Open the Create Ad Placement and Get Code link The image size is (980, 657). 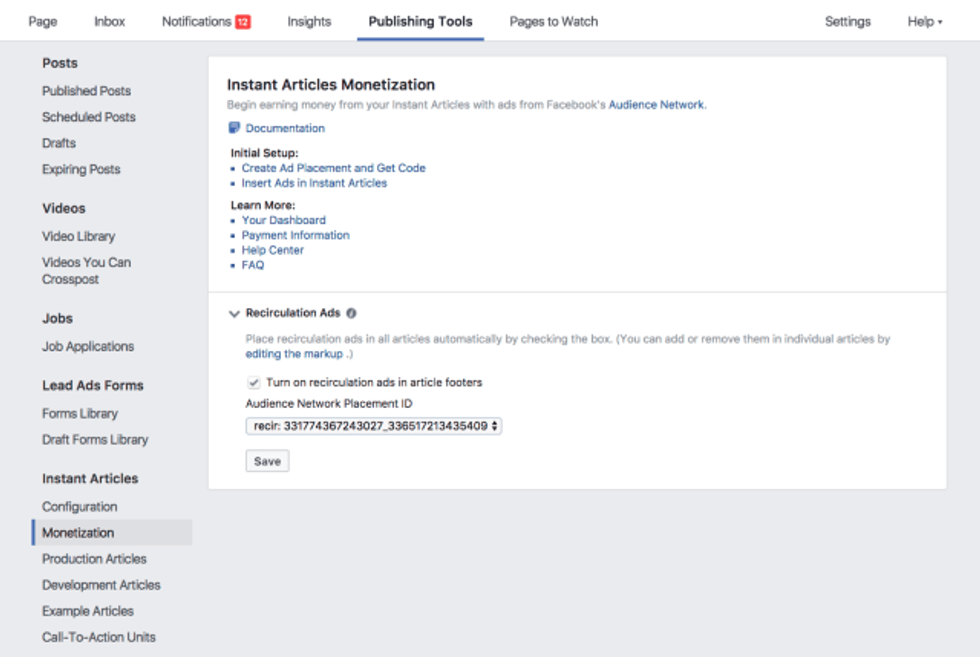coord(333,168)
